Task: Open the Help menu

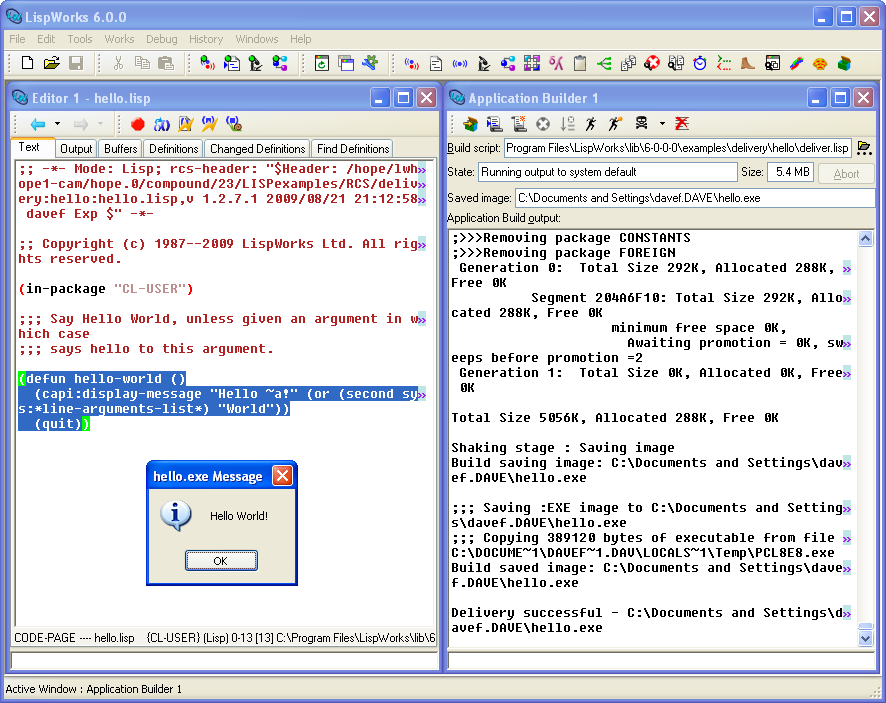Action: (301, 39)
